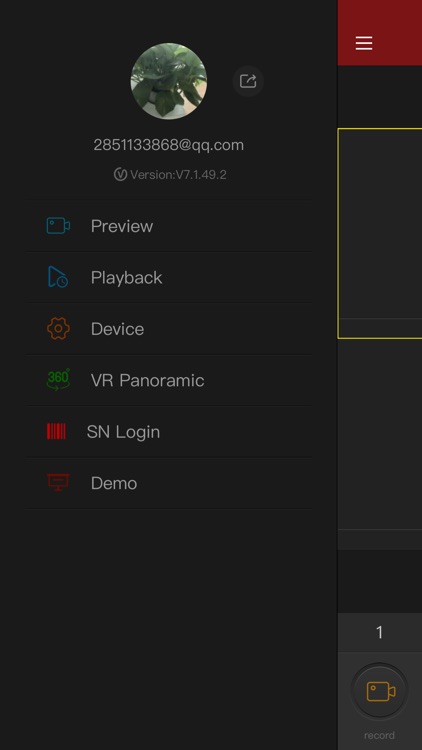Open the Device menu item
Viewport: 422px width, 750px height.
(169, 329)
